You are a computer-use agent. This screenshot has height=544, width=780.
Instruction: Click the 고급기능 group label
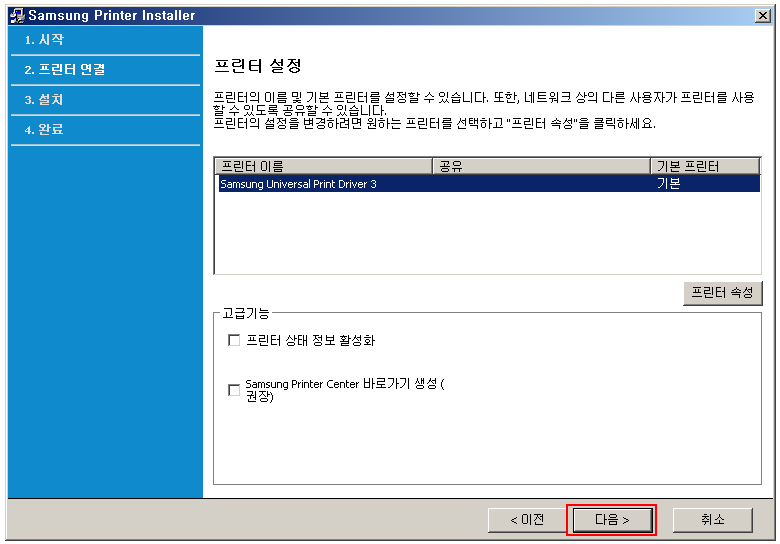click(x=246, y=313)
